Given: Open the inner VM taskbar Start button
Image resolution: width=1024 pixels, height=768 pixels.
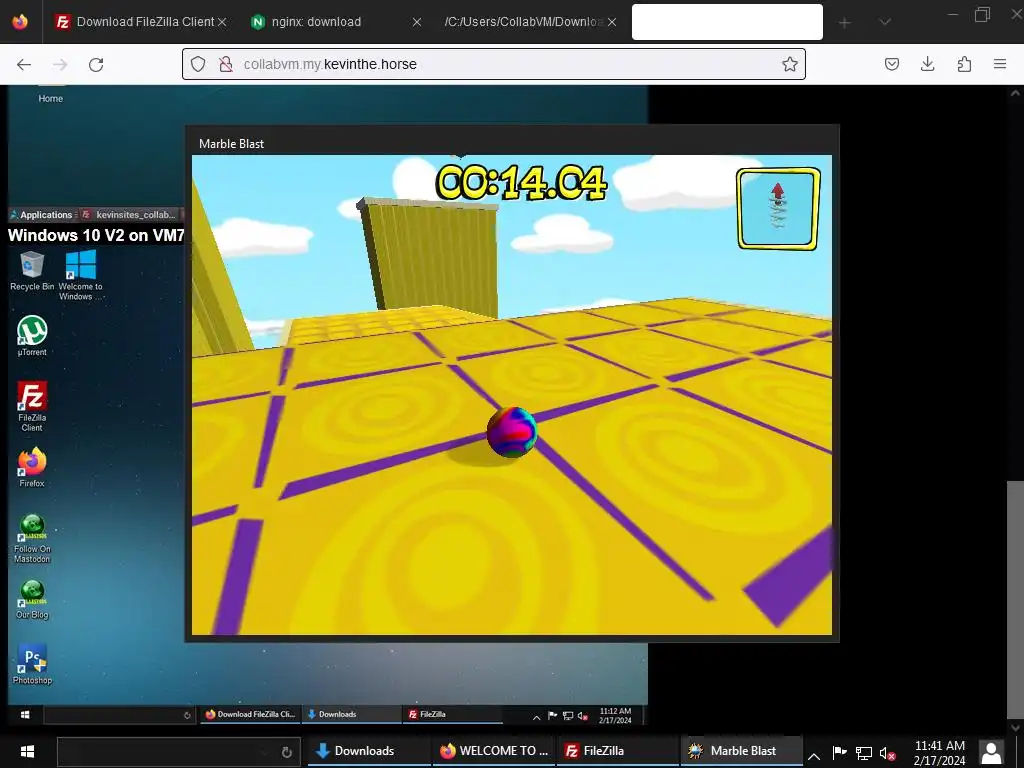Looking at the screenshot, I should pyautogui.click(x=25, y=714).
